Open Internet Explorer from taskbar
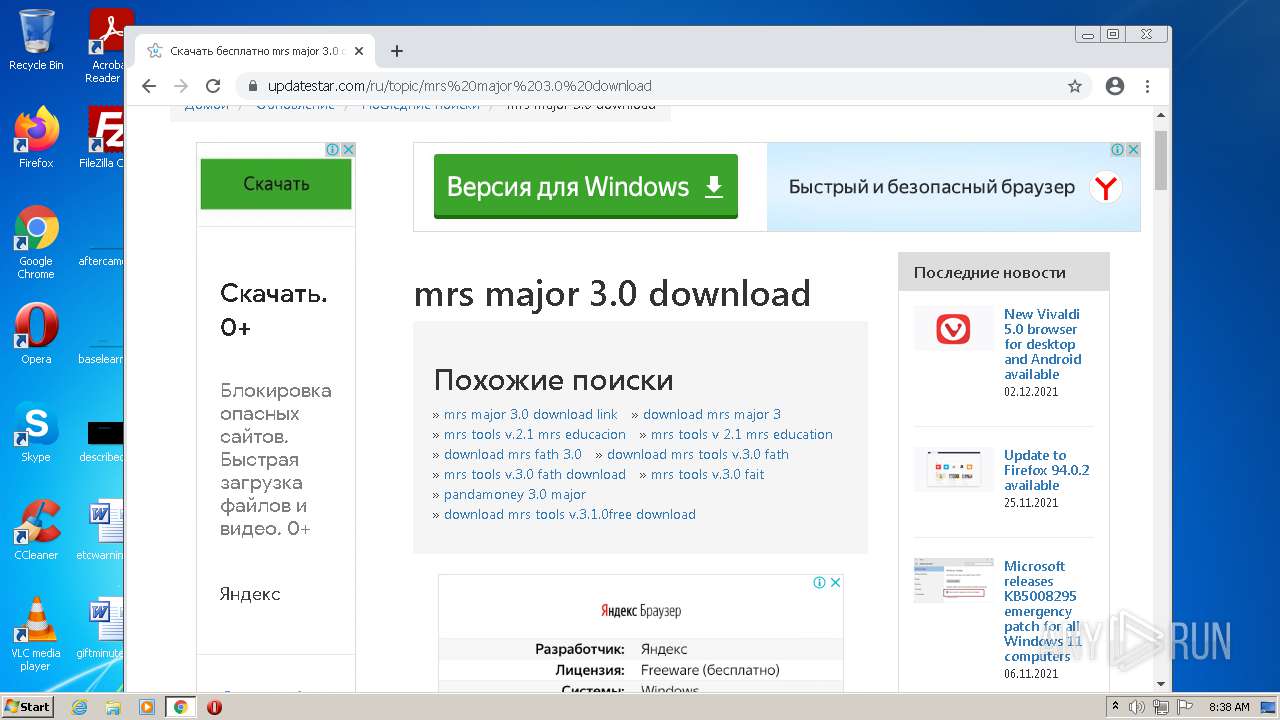Image resolution: width=1280 pixels, height=720 pixels. click(x=80, y=707)
